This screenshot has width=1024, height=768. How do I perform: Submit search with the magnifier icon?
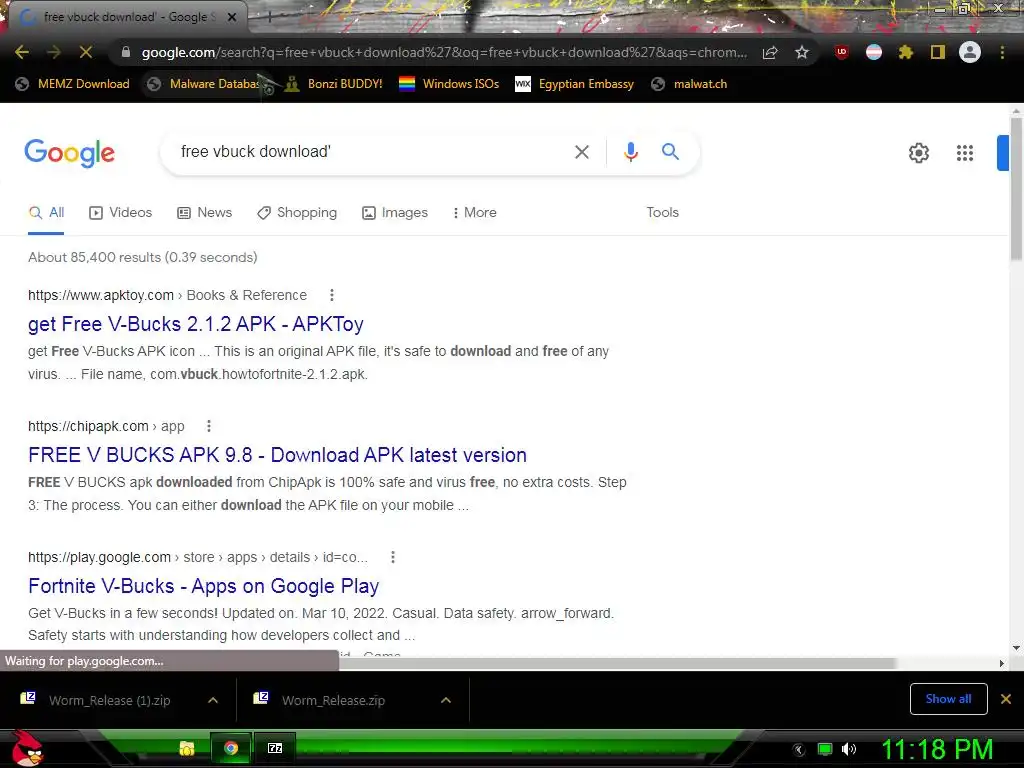[x=670, y=152]
